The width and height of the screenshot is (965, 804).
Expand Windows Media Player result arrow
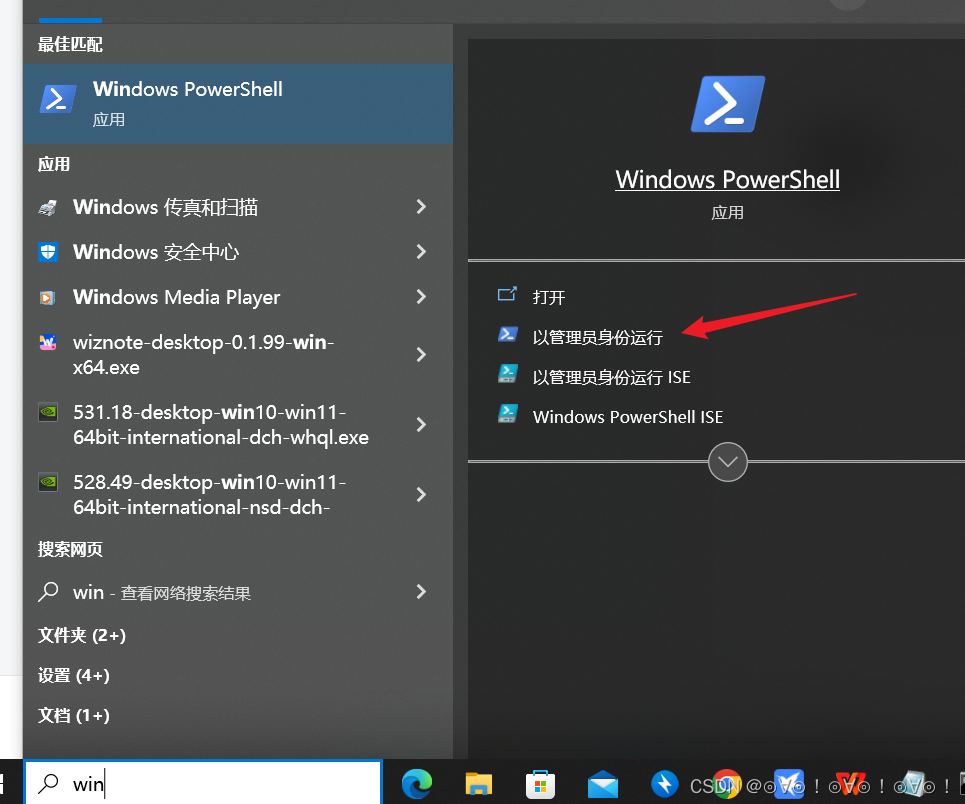421,297
